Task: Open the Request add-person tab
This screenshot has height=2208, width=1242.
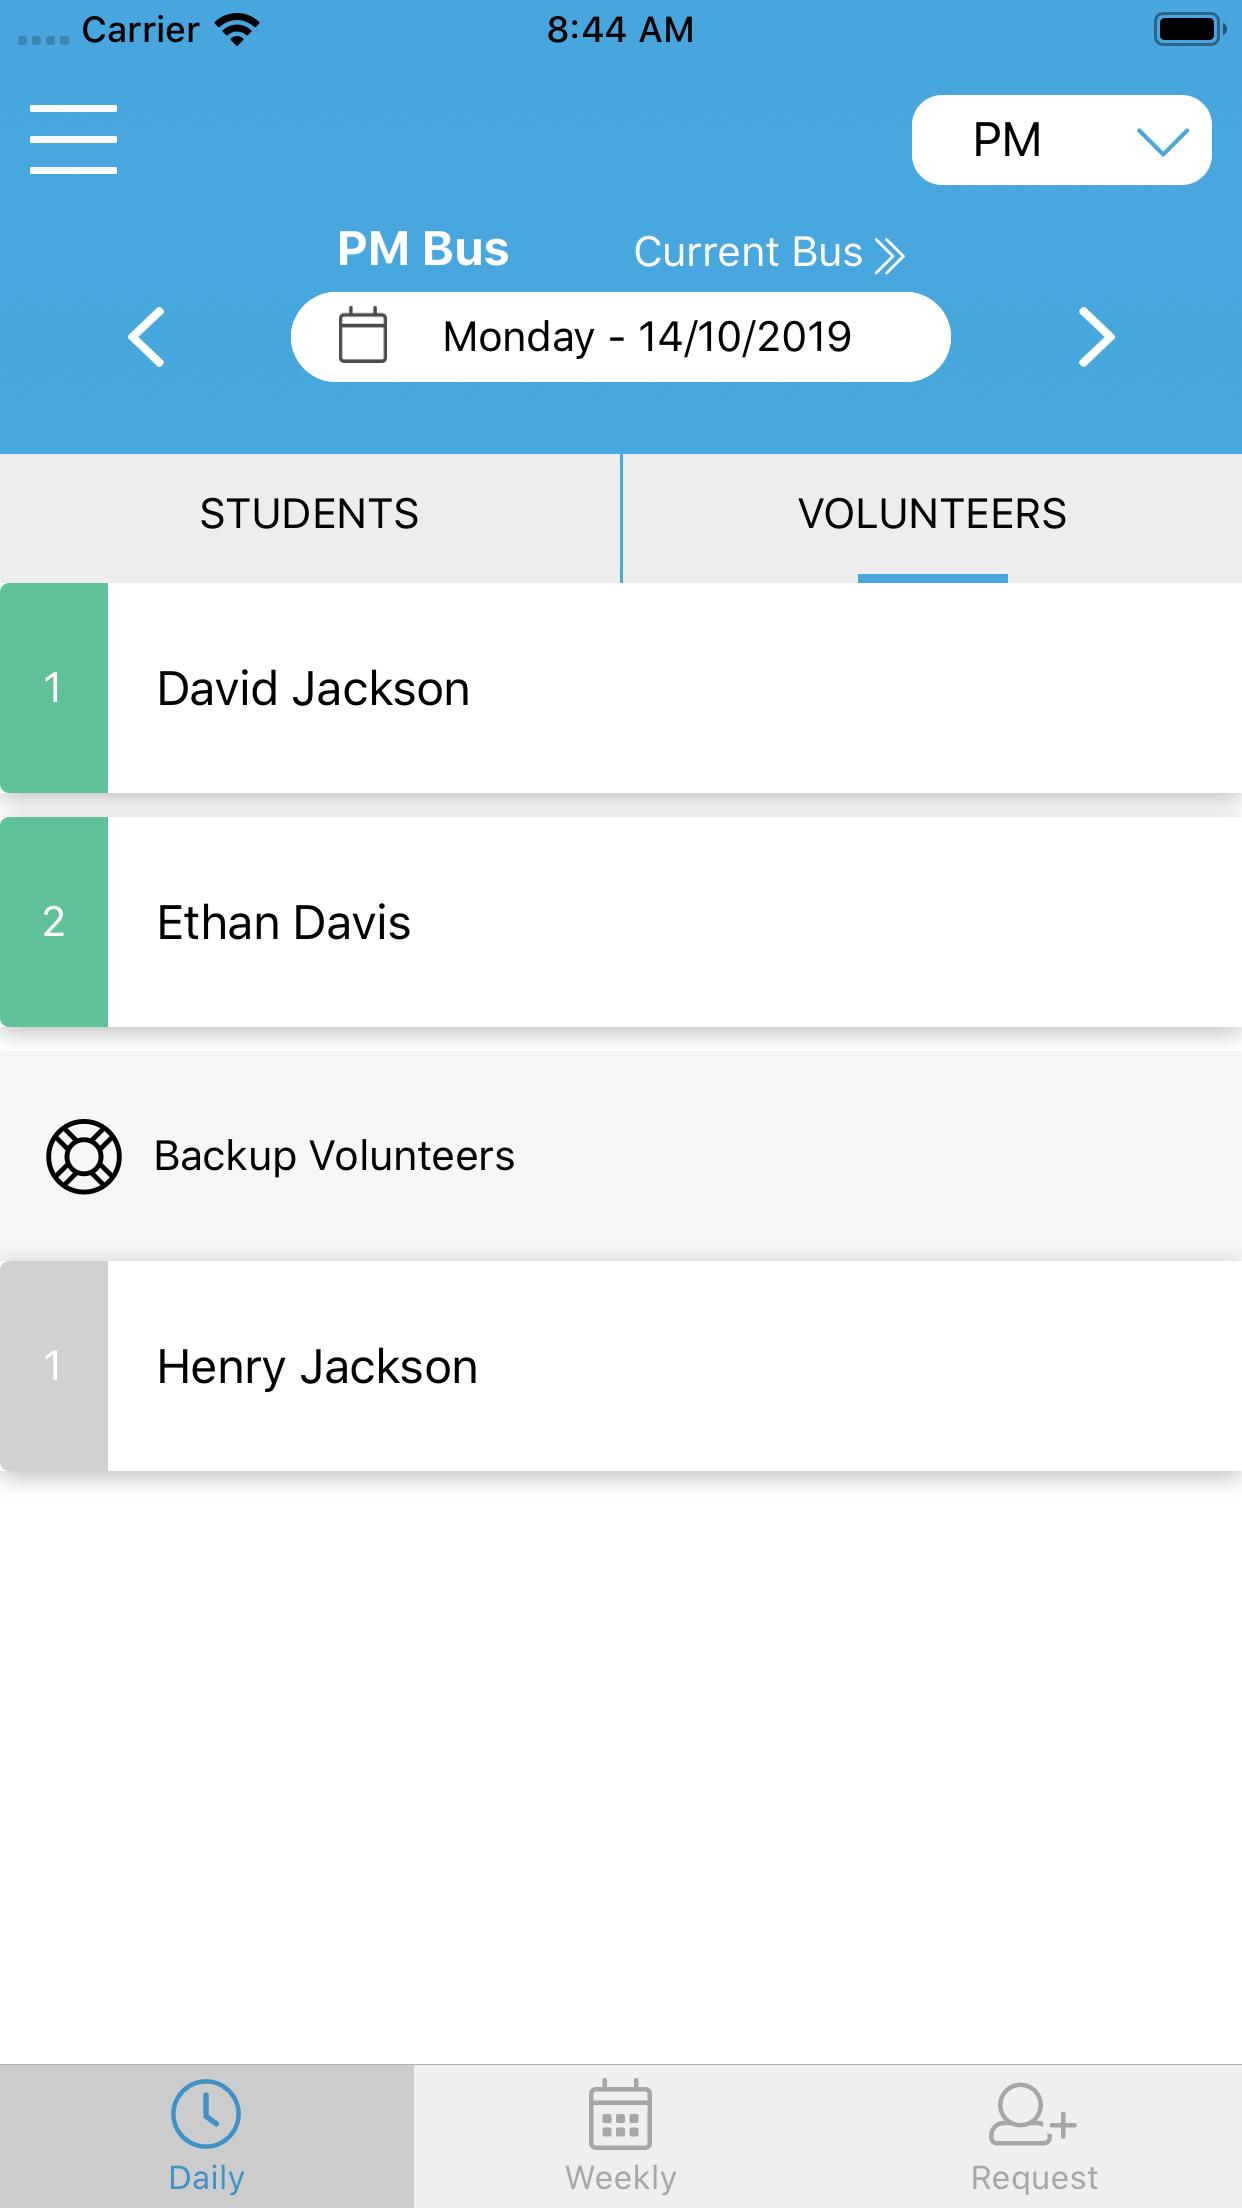Action: (x=1035, y=2136)
